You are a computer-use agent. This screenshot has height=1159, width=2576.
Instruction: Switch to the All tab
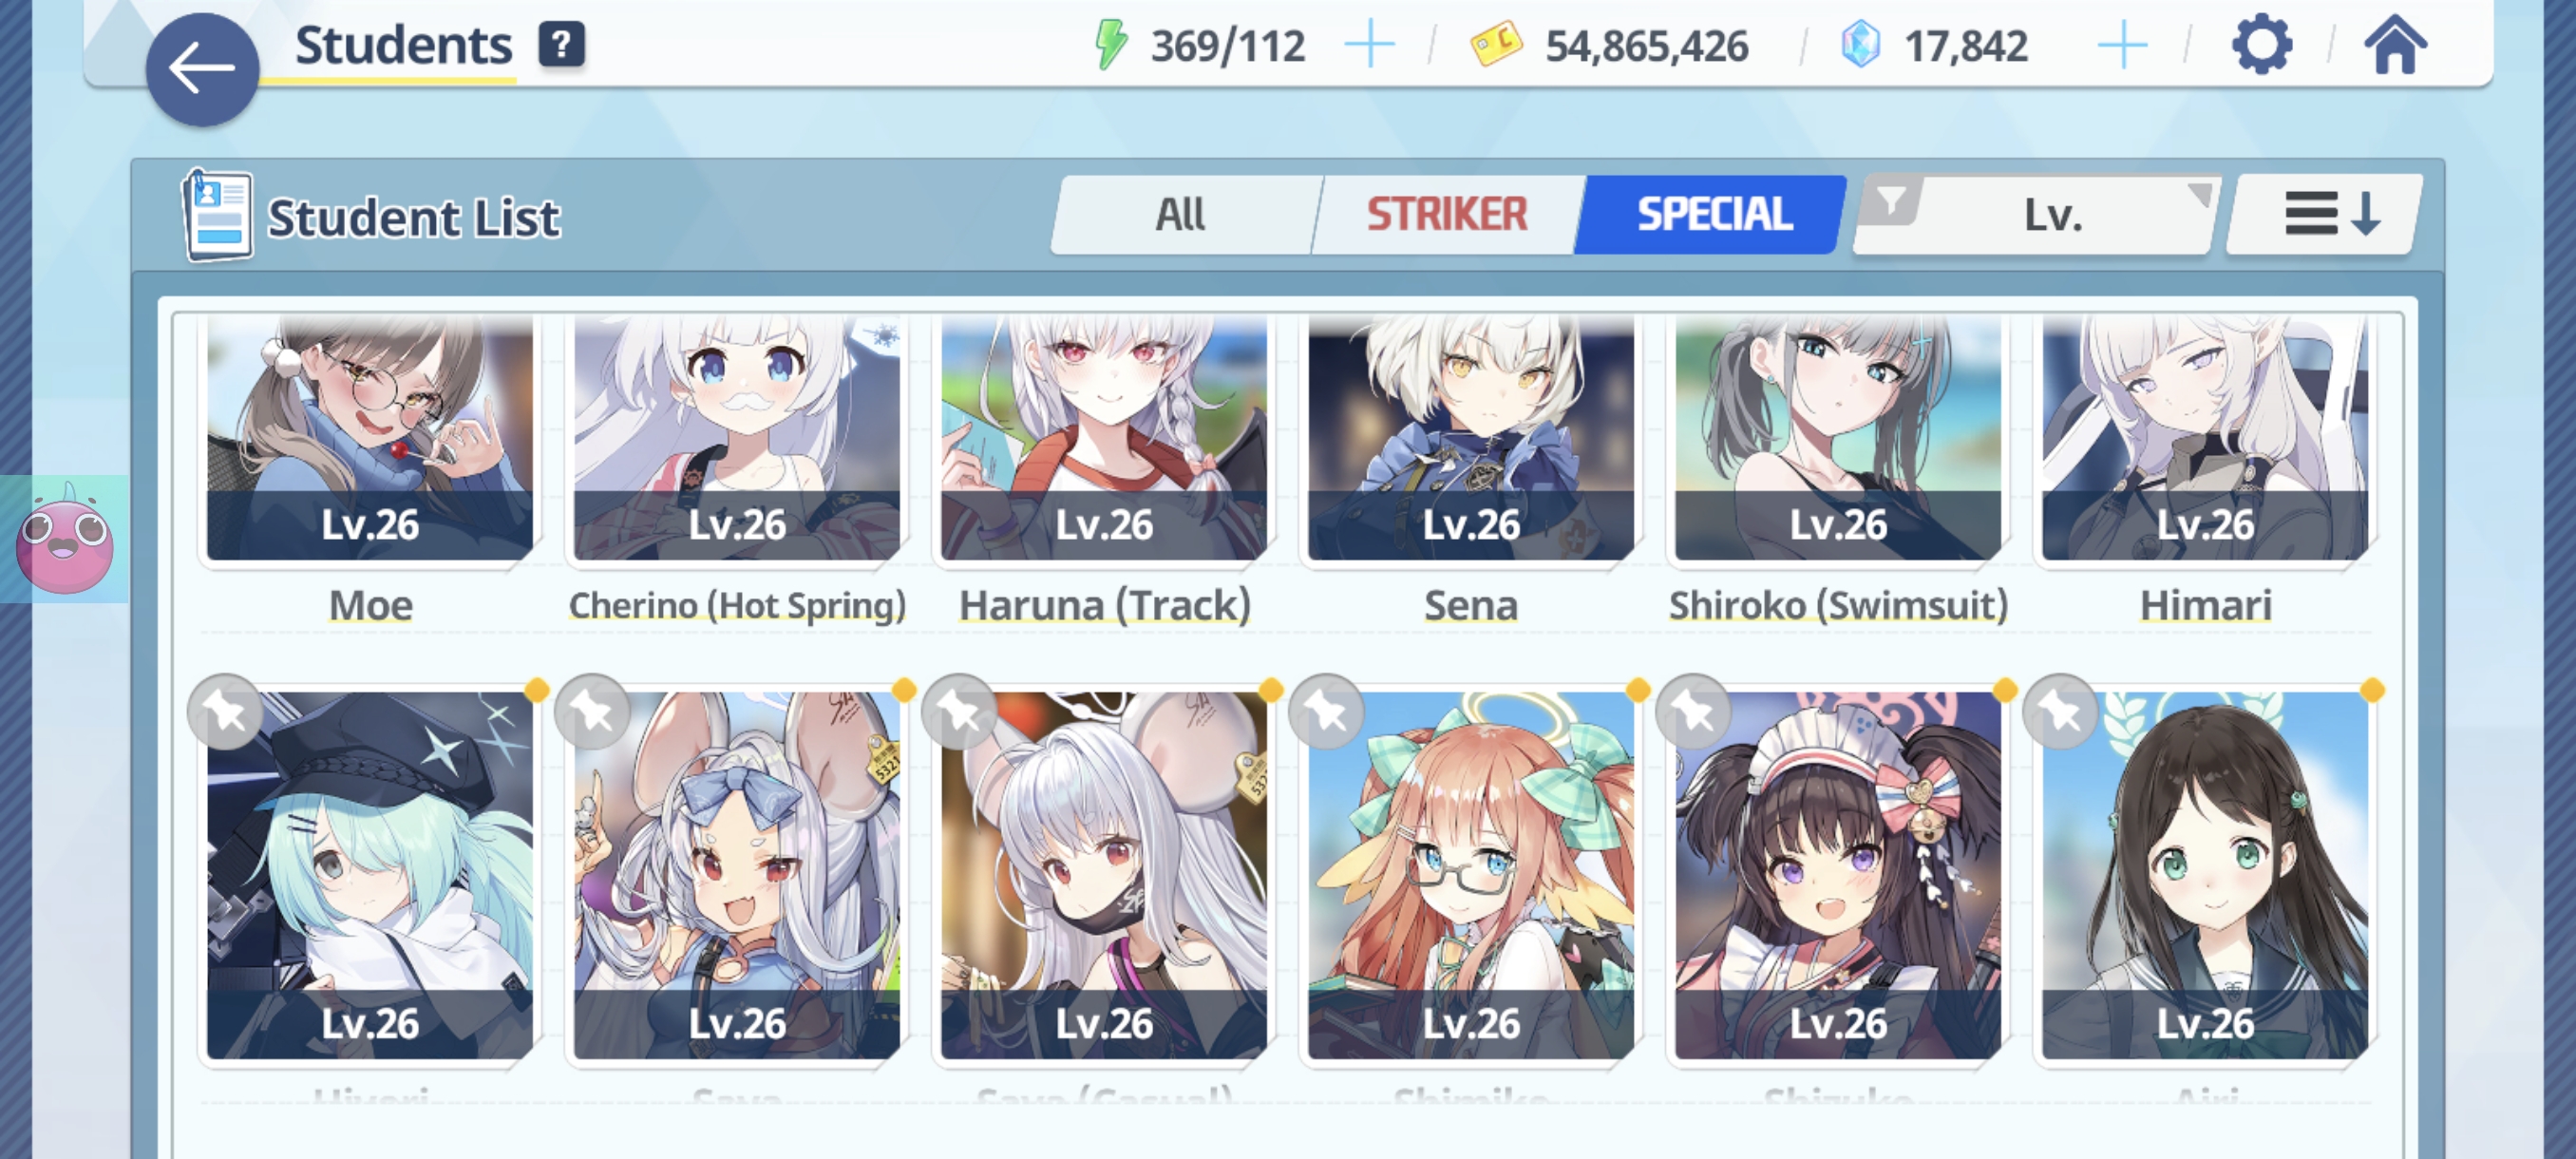(1181, 214)
